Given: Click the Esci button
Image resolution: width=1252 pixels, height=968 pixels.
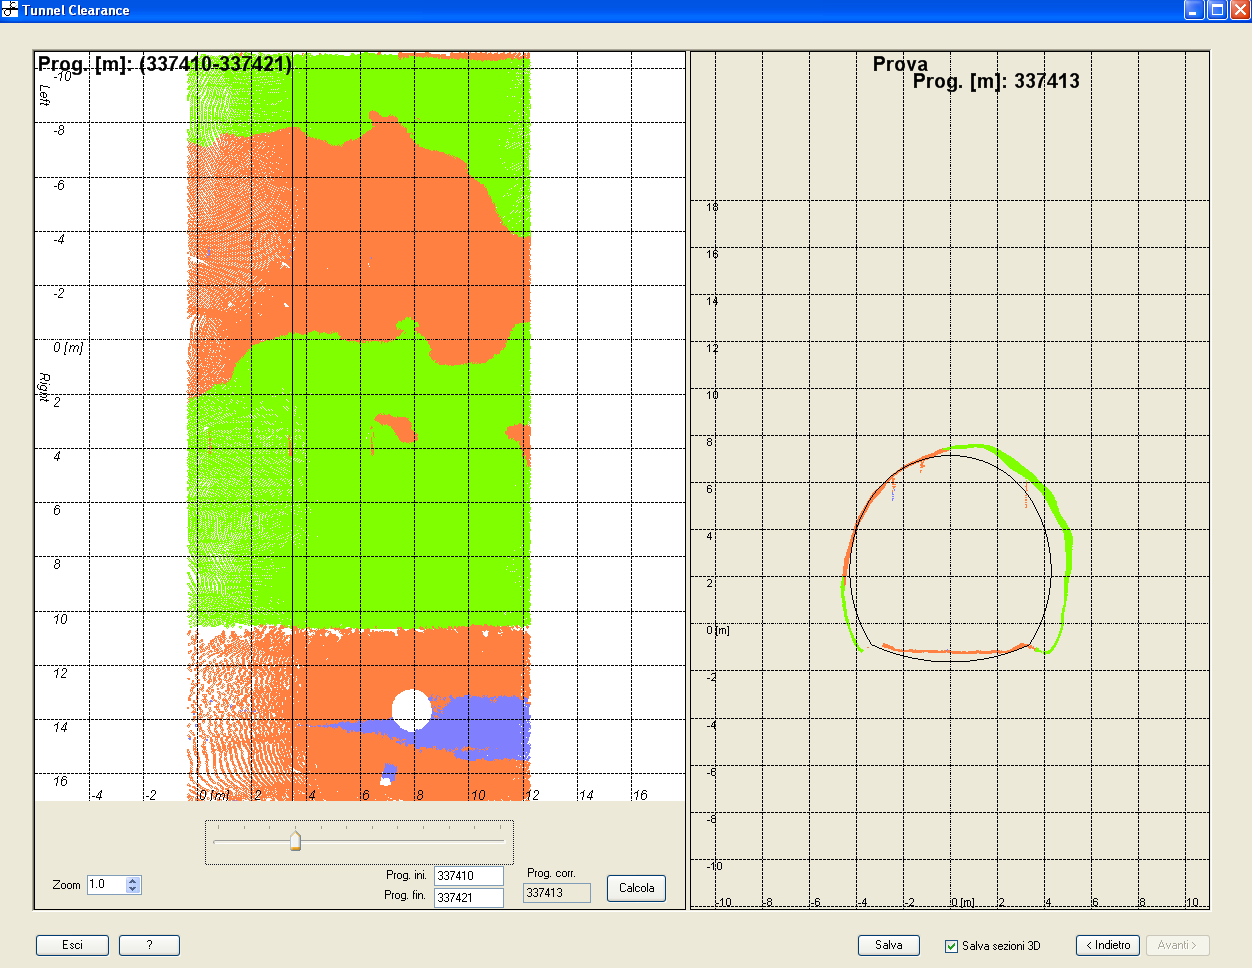Looking at the screenshot, I should pos(72,945).
